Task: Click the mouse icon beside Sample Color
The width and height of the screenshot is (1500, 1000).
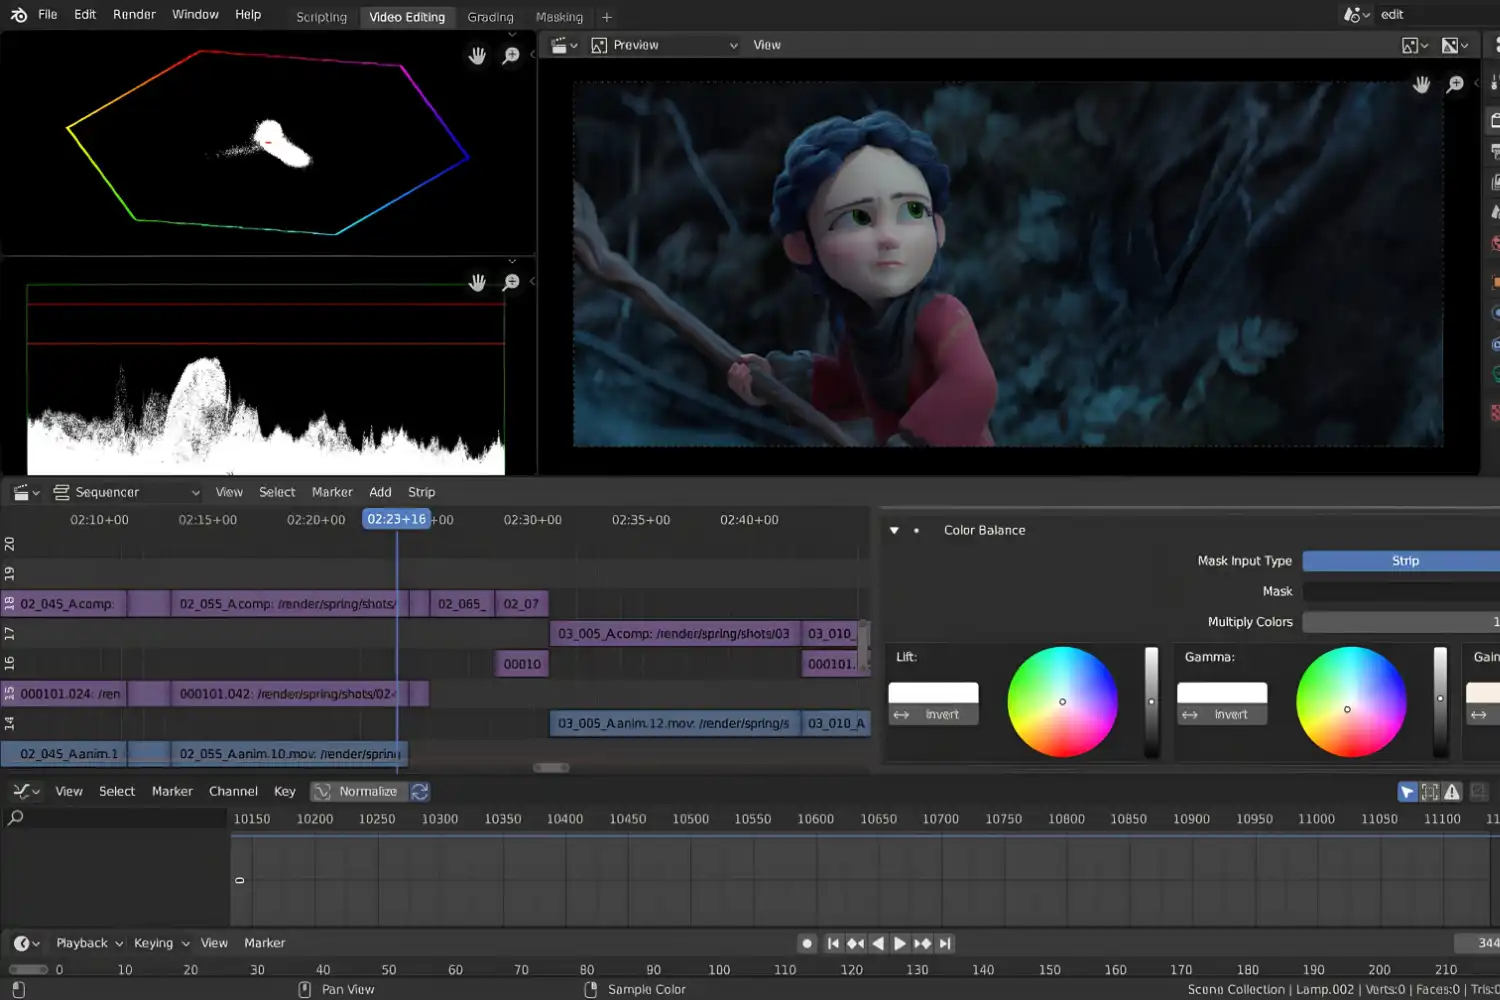Action: (591, 989)
